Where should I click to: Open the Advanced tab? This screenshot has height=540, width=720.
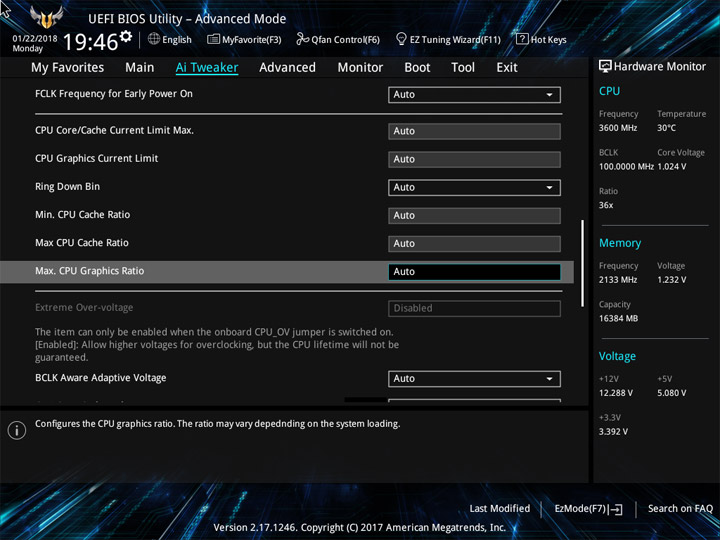287,68
